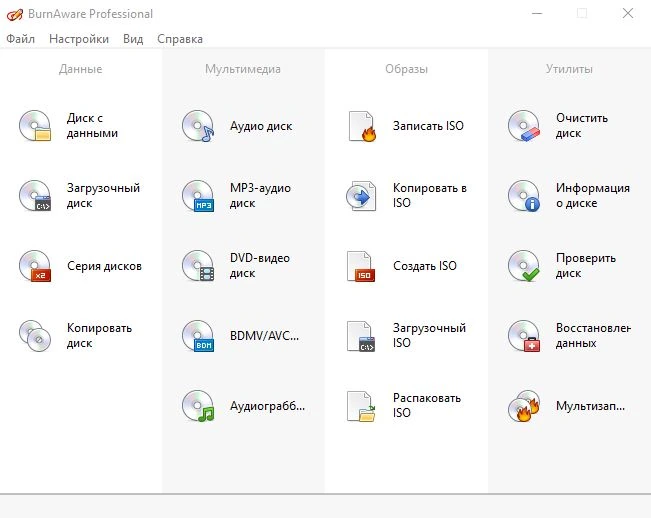651x518 pixels.
Task: Click the Информация о диске label
Action: coord(593,195)
